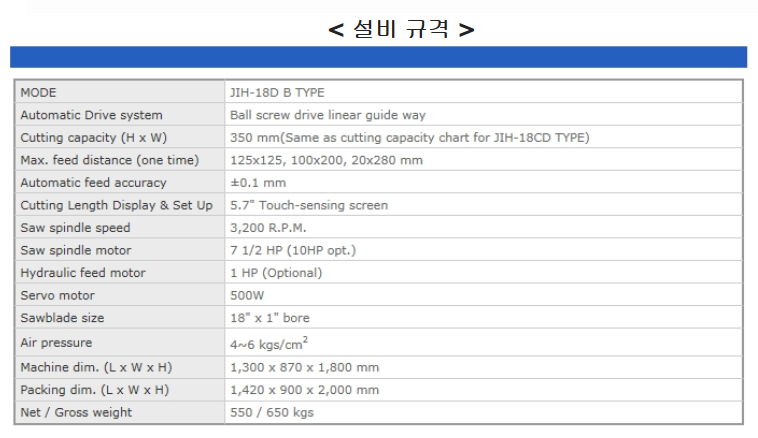Click the 350 mm cutting capacity value

[409, 138]
